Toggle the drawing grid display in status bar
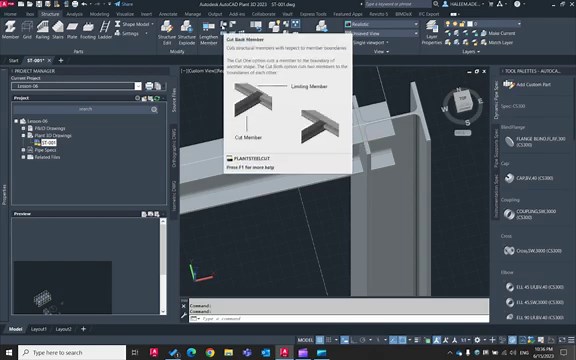 click(x=320, y=340)
